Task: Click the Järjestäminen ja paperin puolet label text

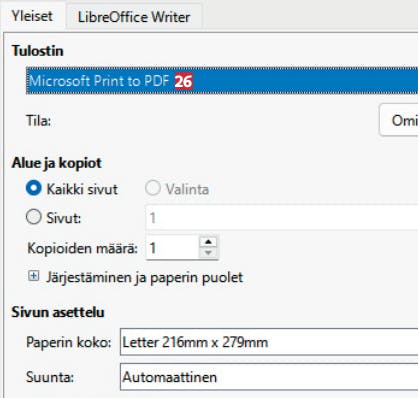Action: [144, 277]
